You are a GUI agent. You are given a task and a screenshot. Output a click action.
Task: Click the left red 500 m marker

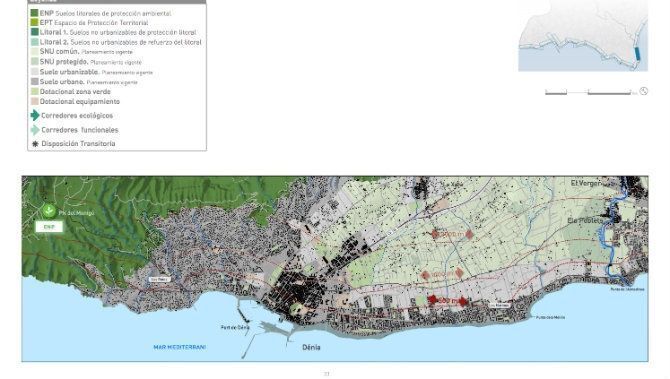pos(432,300)
